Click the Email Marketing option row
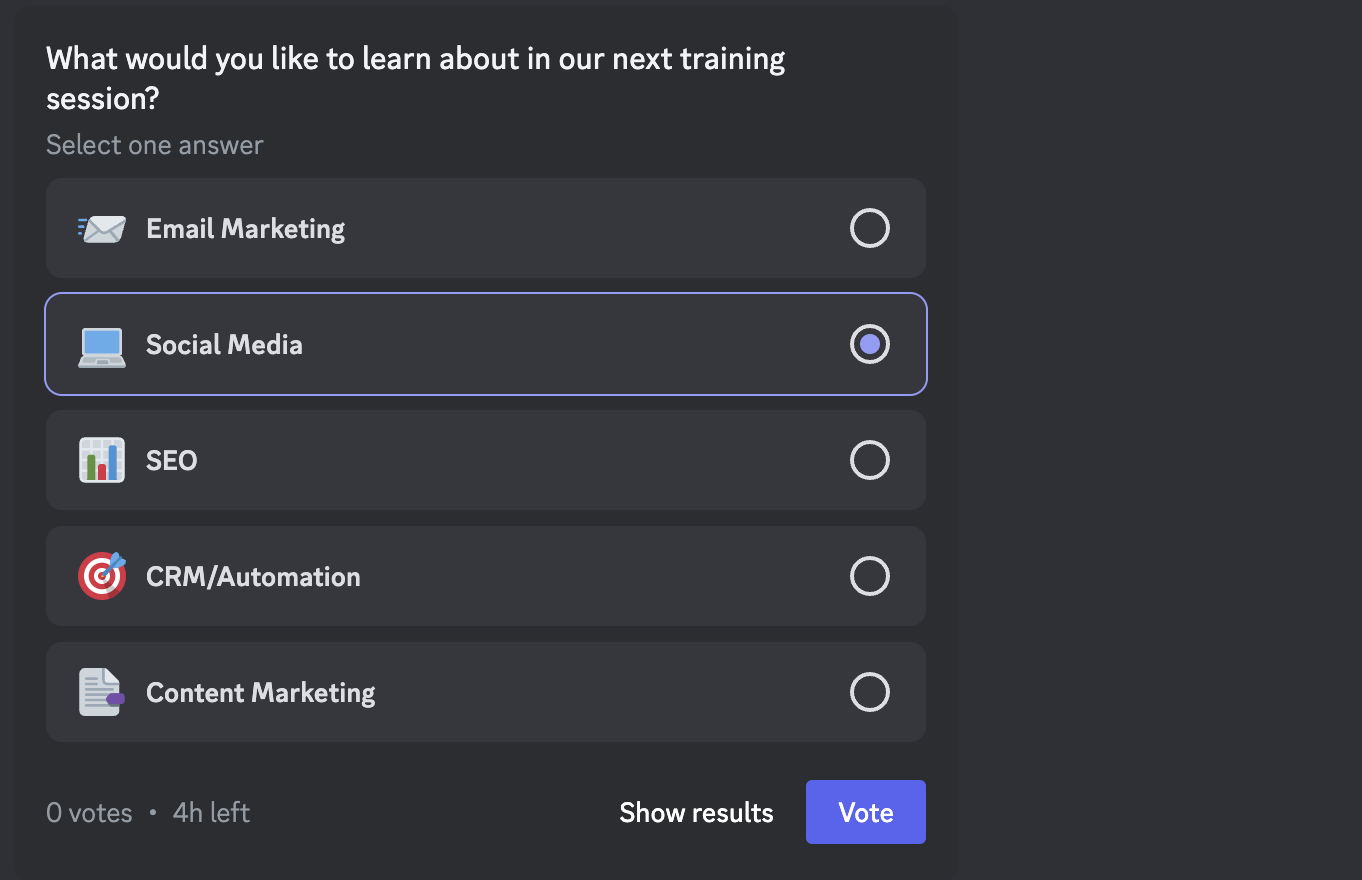This screenshot has width=1362, height=880. (x=485, y=228)
